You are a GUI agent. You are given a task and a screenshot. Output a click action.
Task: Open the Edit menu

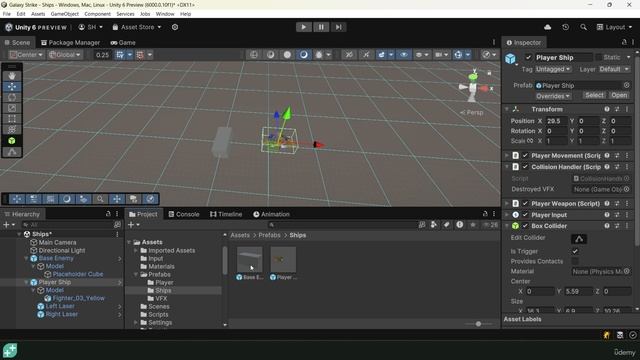[x=21, y=14]
